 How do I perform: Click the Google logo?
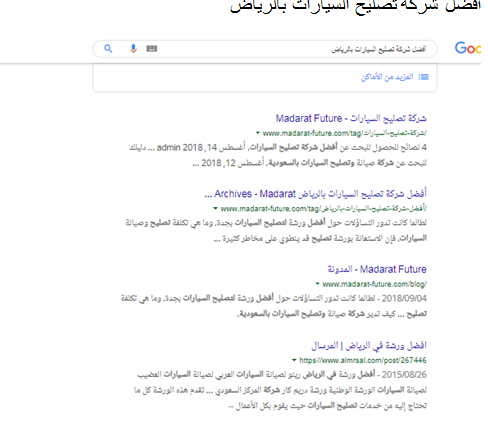pyautogui.click(x=468, y=49)
